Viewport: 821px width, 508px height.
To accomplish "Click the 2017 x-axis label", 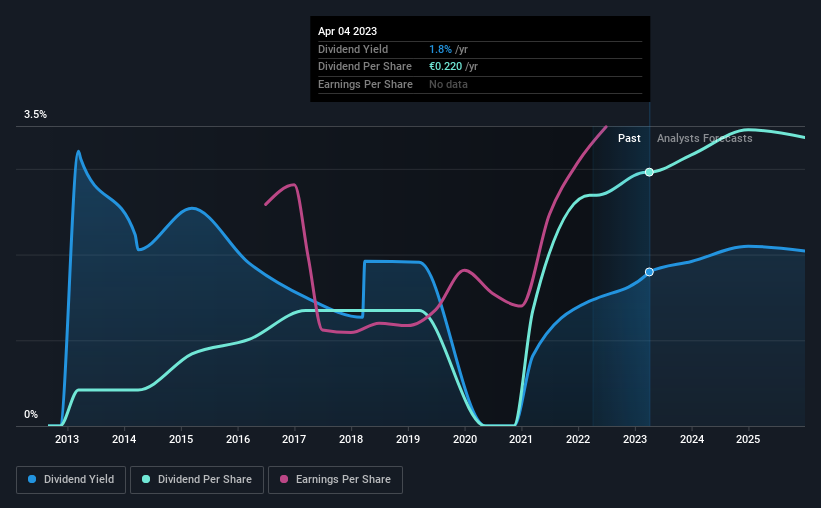I will 294,439.
